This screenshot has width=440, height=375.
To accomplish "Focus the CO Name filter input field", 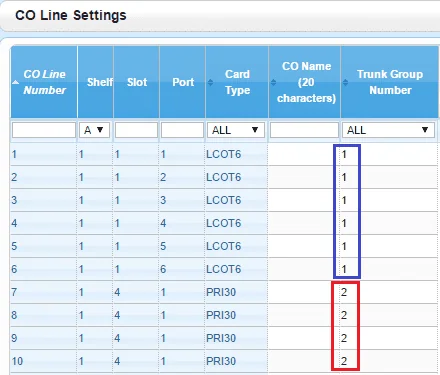I will (304, 130).
